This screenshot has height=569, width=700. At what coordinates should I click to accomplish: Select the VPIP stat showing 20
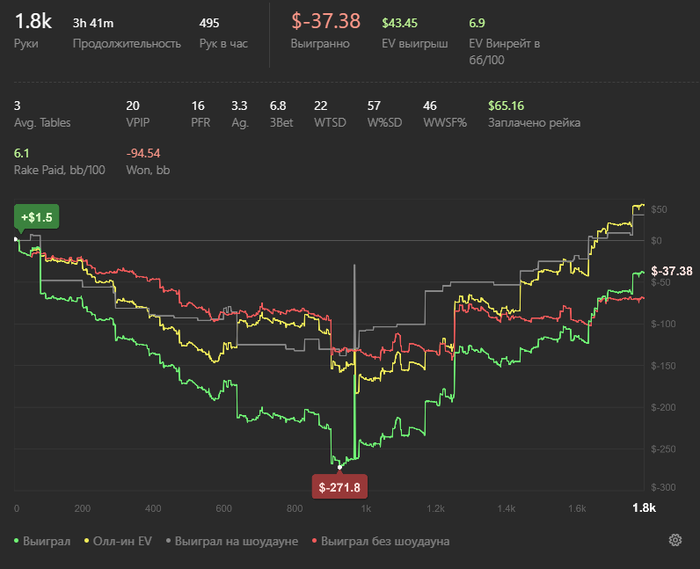pyautogui.click(x=133, y=105)
